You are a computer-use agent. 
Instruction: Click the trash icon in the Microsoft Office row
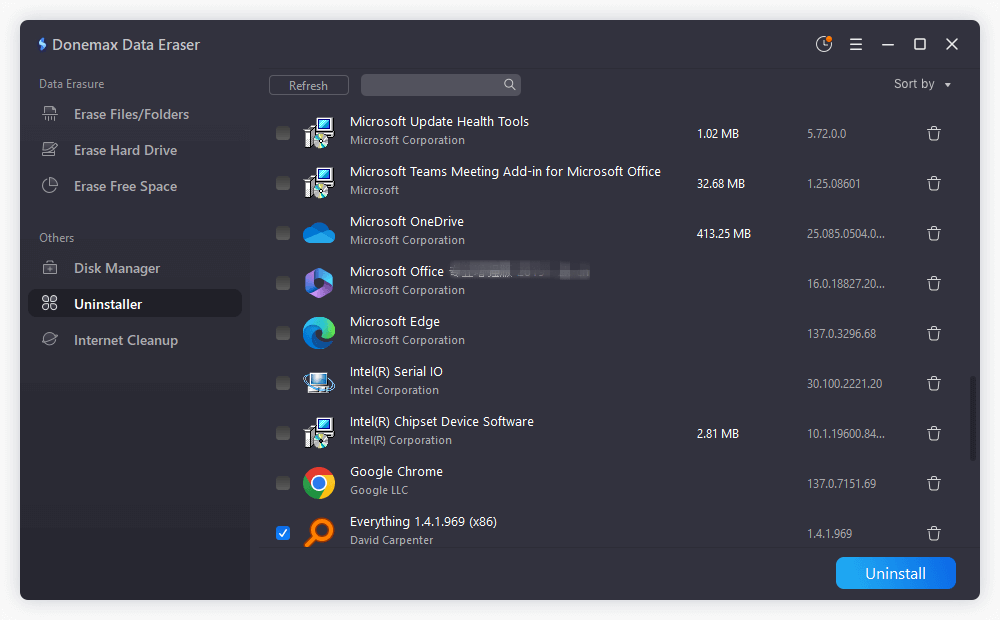point(934,283)
